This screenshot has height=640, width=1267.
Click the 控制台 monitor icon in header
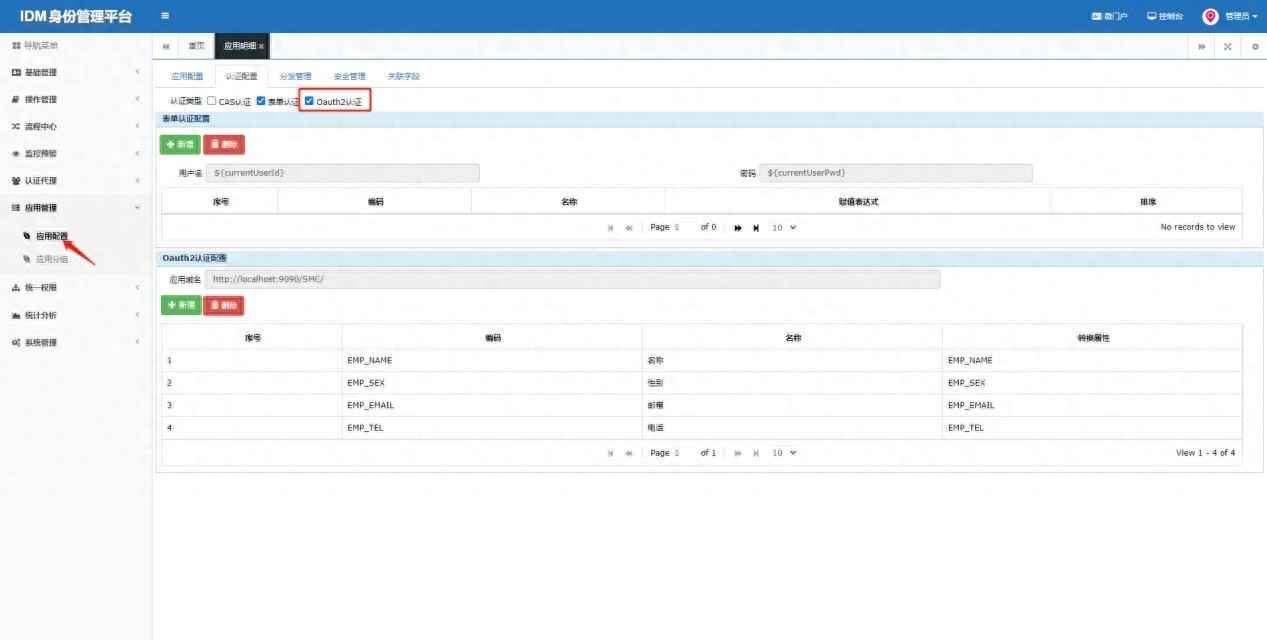1152,16
